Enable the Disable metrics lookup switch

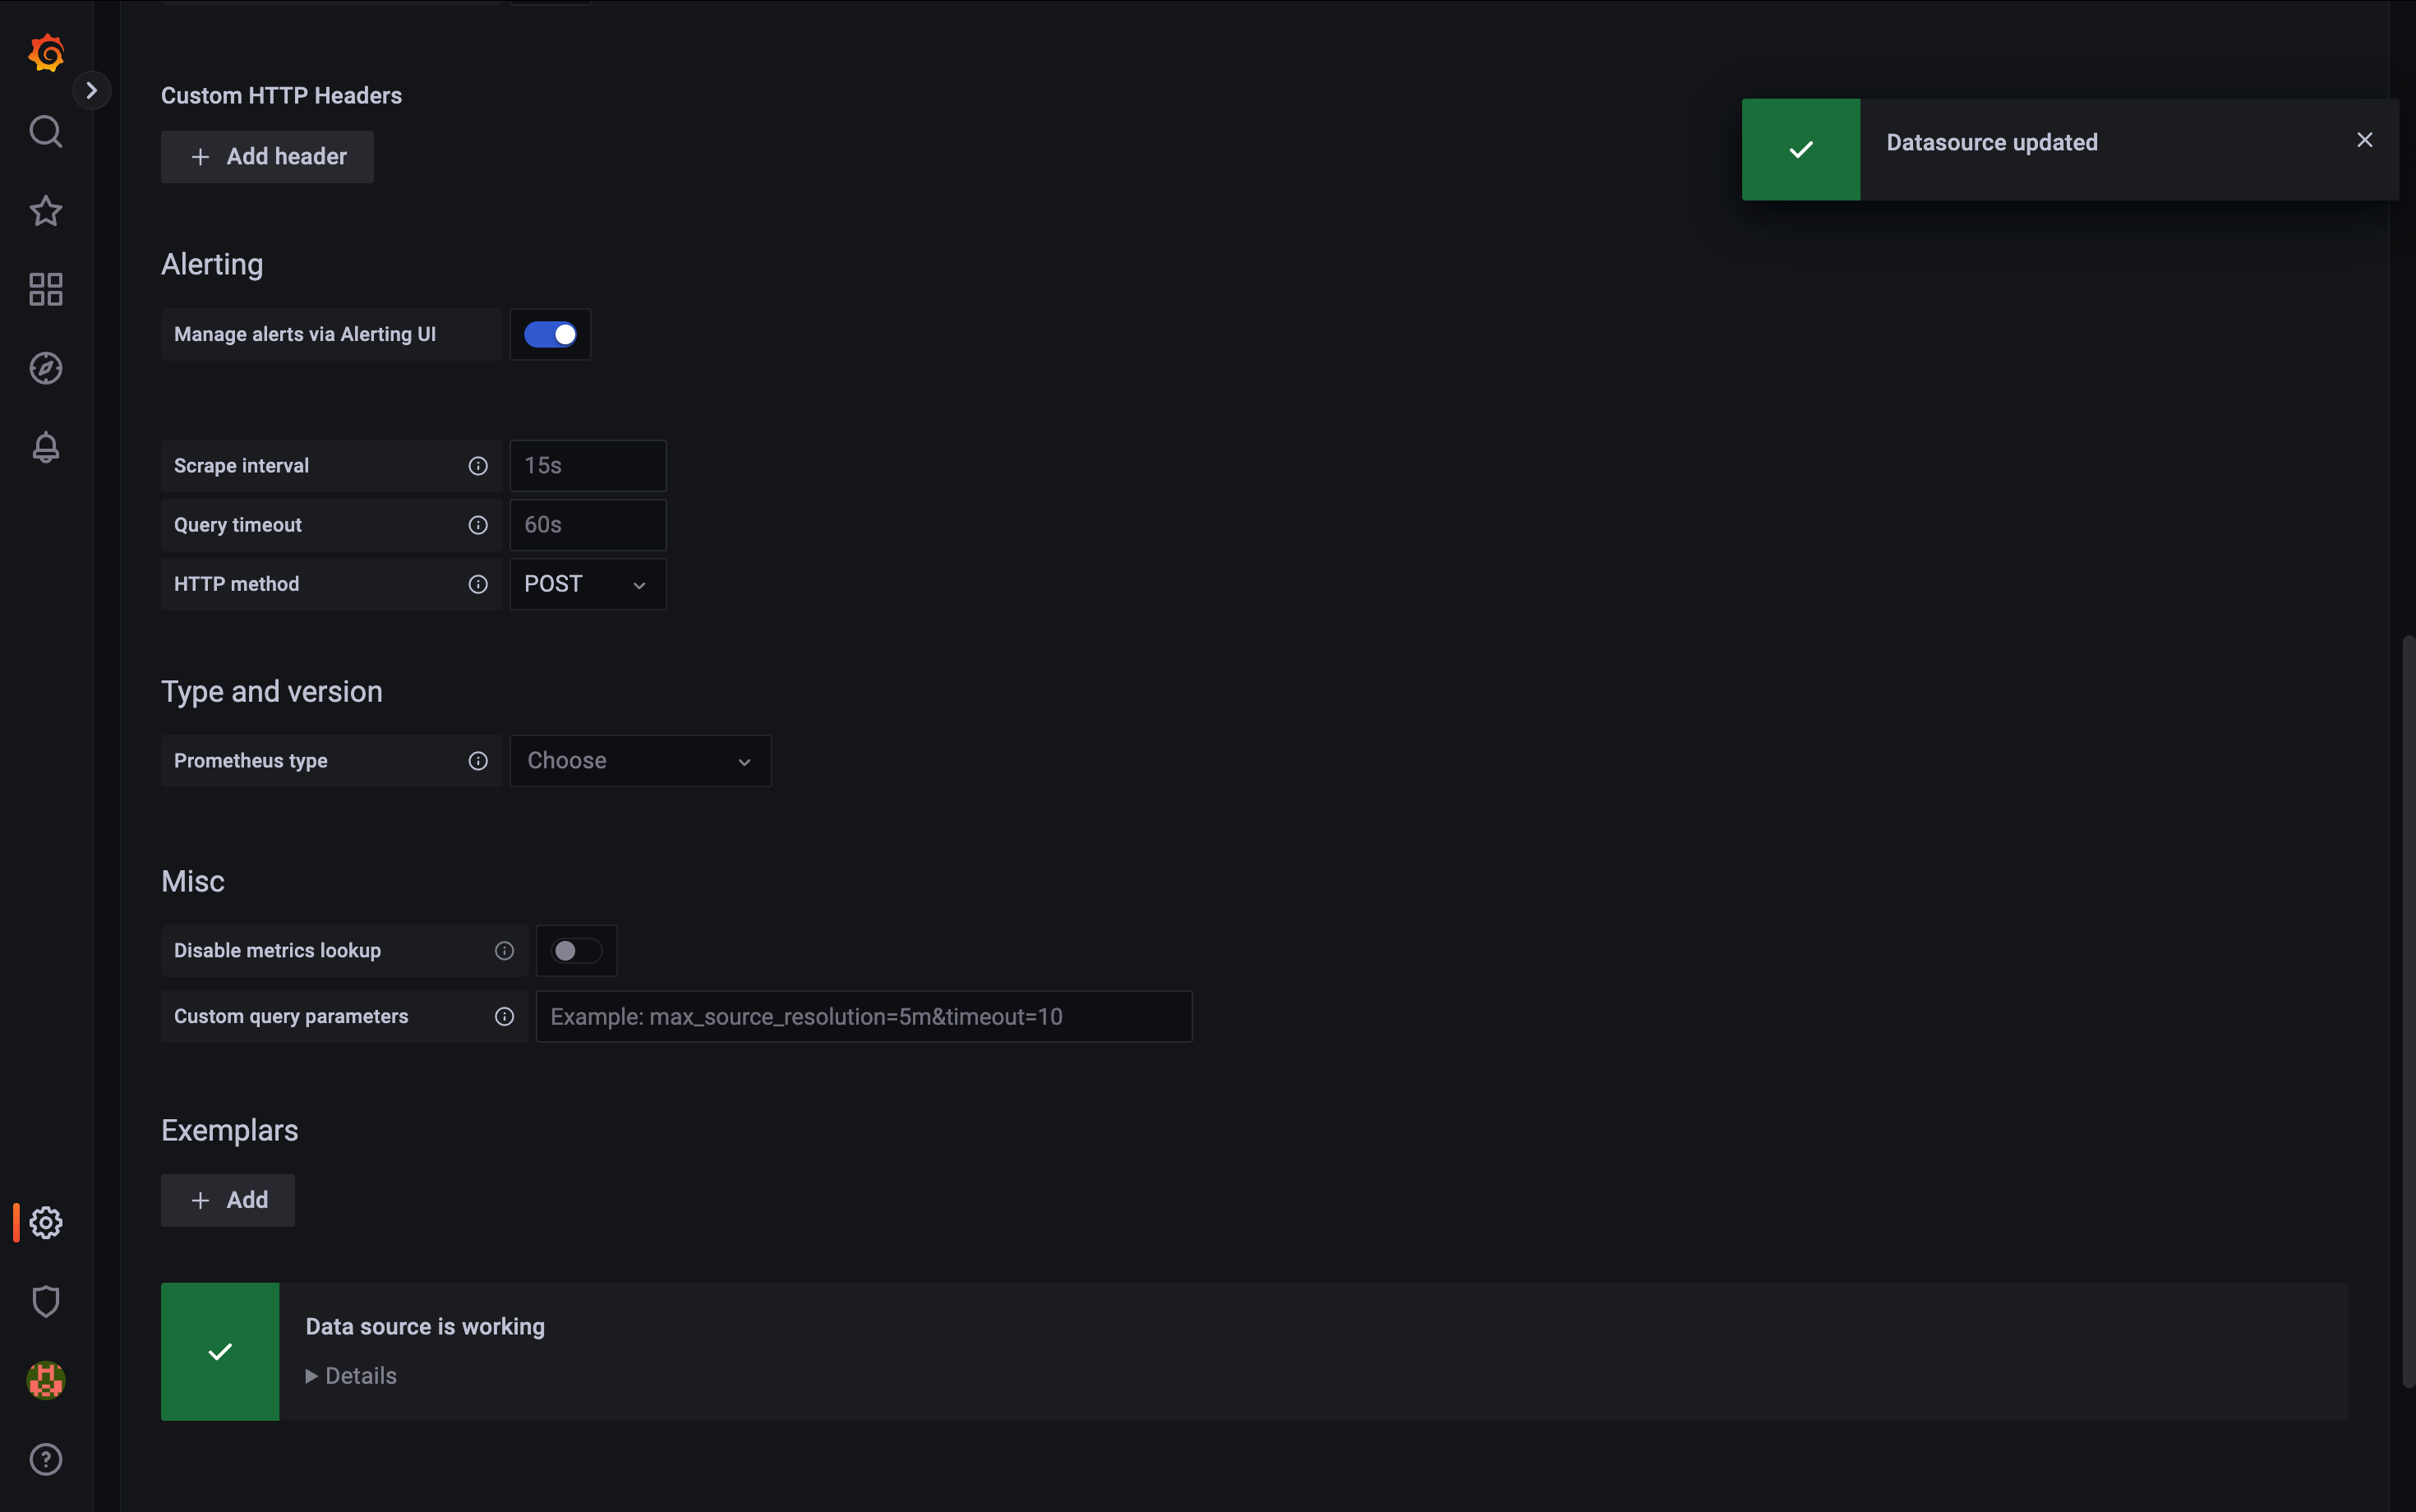(x=576, y=950)
